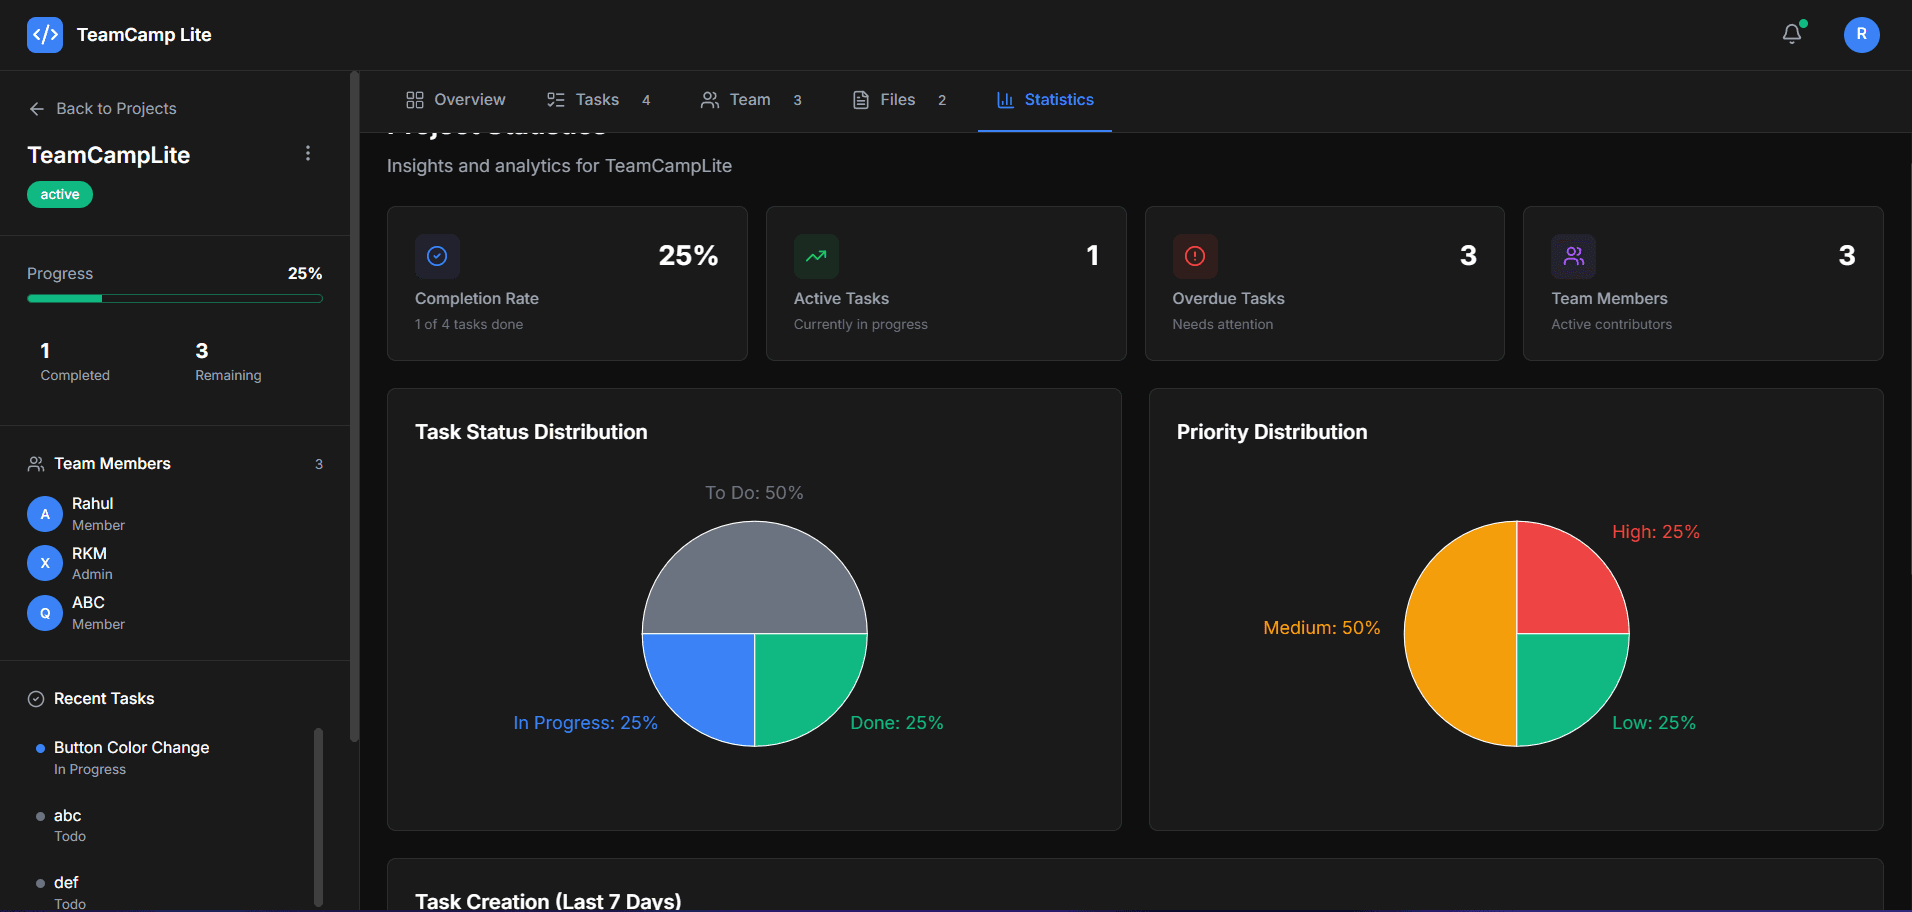Viewport: 1912px width, 912px height.
Task: Click the 'Medium: 50%' chart label
Action: point(1322,628)
